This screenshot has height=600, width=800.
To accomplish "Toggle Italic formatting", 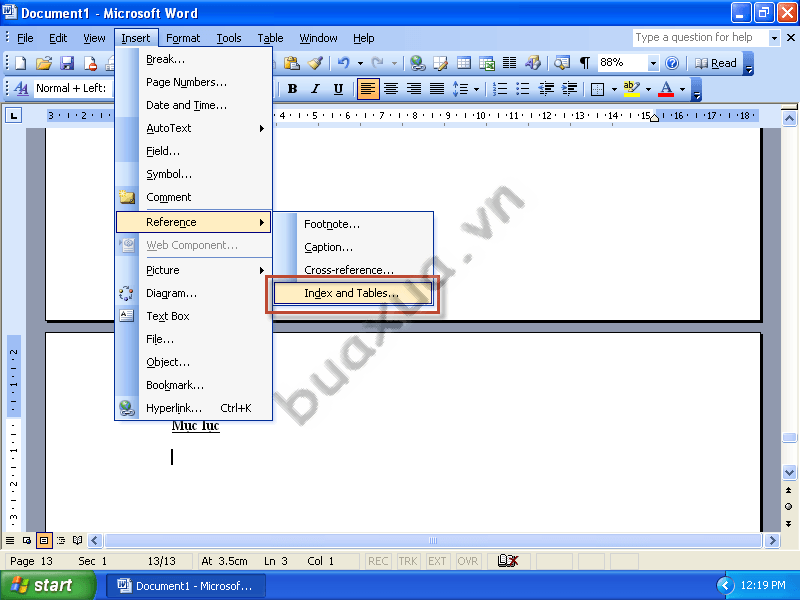I will [x=315, y=89].
